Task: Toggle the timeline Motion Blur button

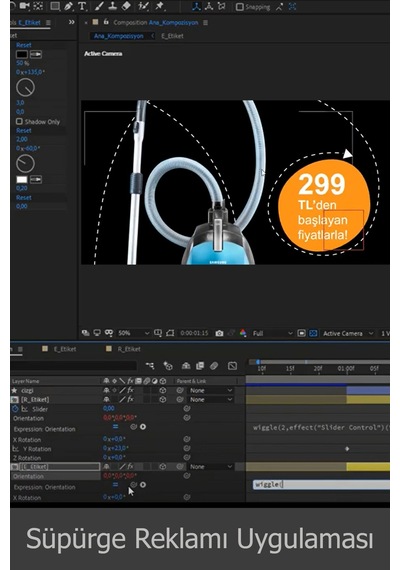Action: click(214, 366)
